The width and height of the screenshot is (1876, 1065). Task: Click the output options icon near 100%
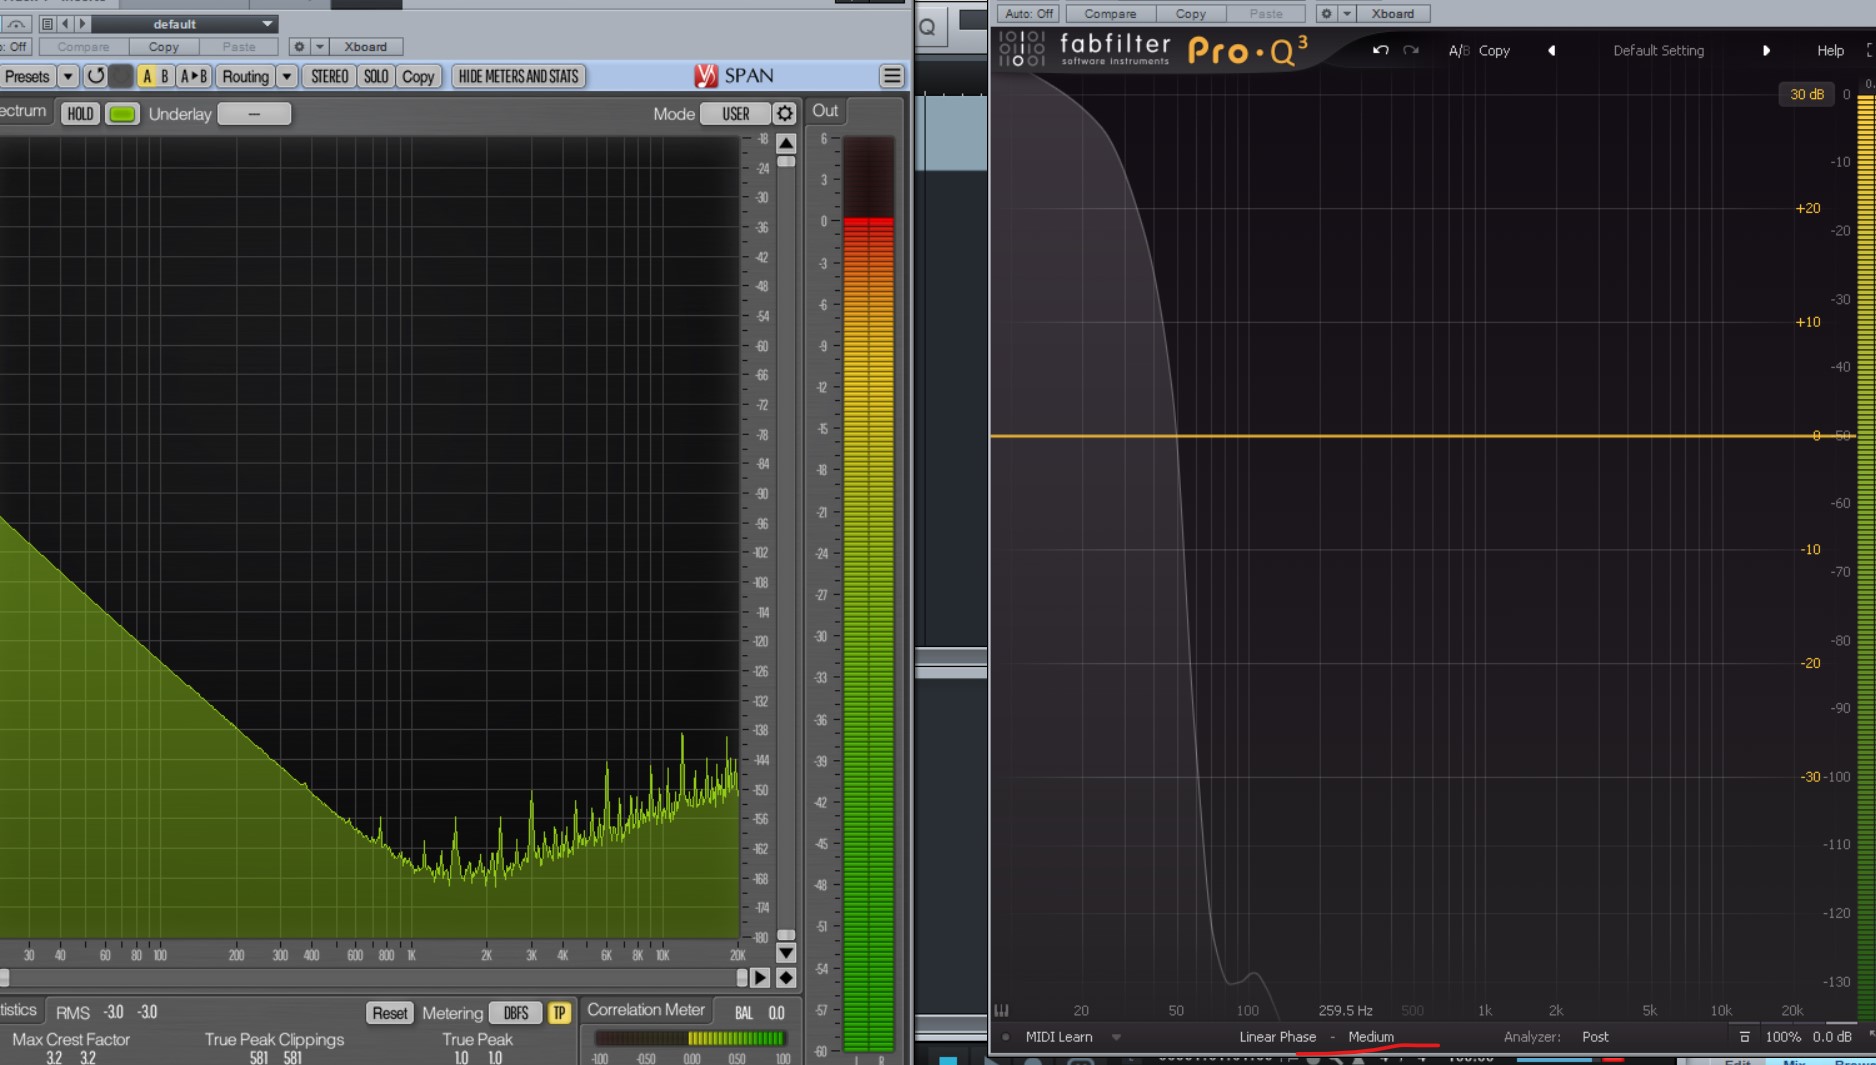(x=1744, y=1037)
